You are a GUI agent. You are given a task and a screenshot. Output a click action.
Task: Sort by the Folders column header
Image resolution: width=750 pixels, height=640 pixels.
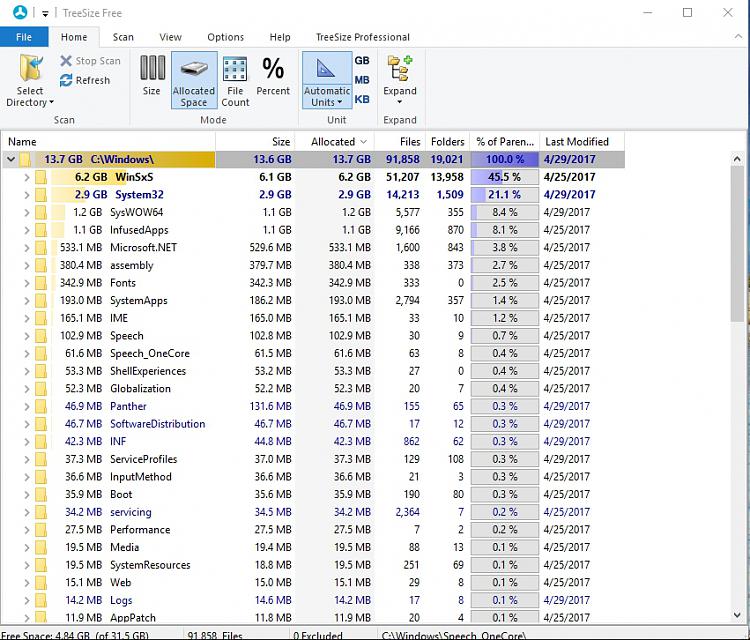point(447,142)
